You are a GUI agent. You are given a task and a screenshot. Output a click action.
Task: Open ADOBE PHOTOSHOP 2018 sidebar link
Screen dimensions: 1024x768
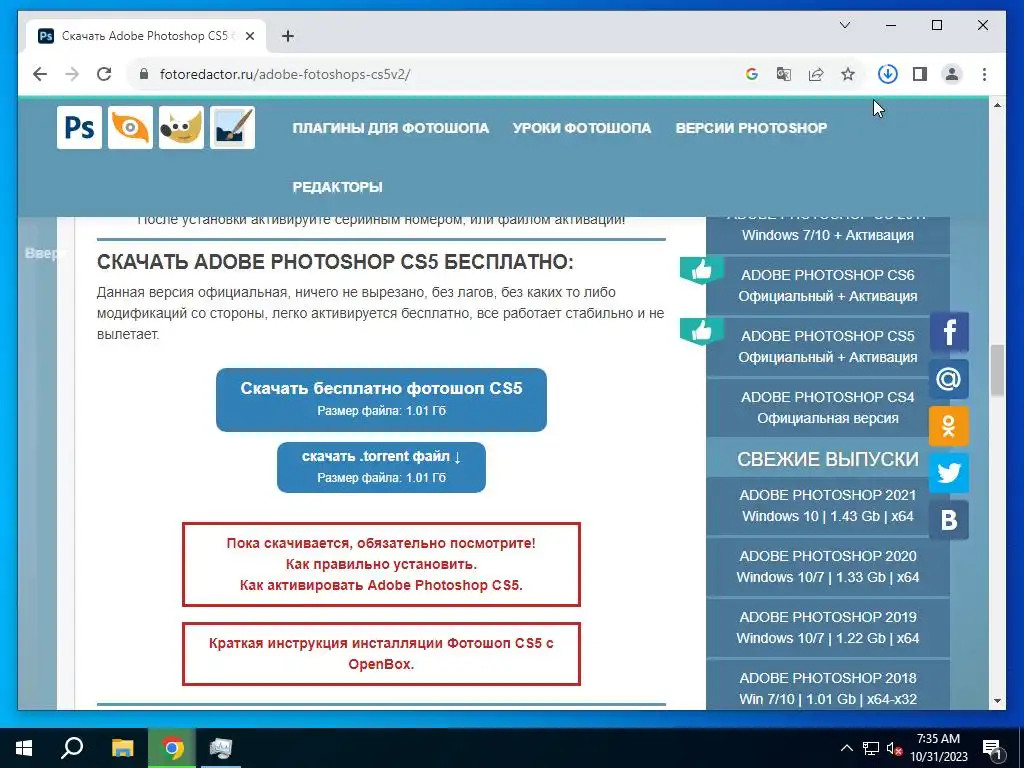827,685
